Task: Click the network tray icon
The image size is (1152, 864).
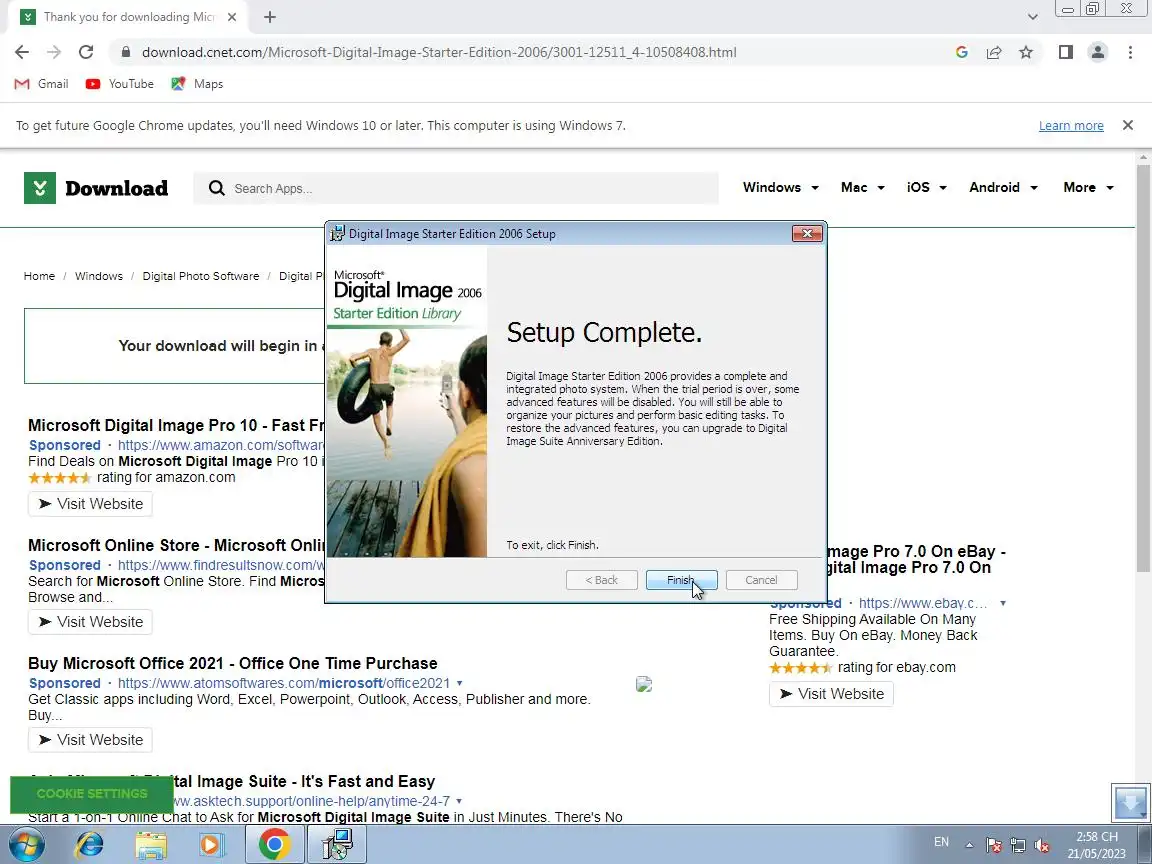Action: [x=1018, y=845]
